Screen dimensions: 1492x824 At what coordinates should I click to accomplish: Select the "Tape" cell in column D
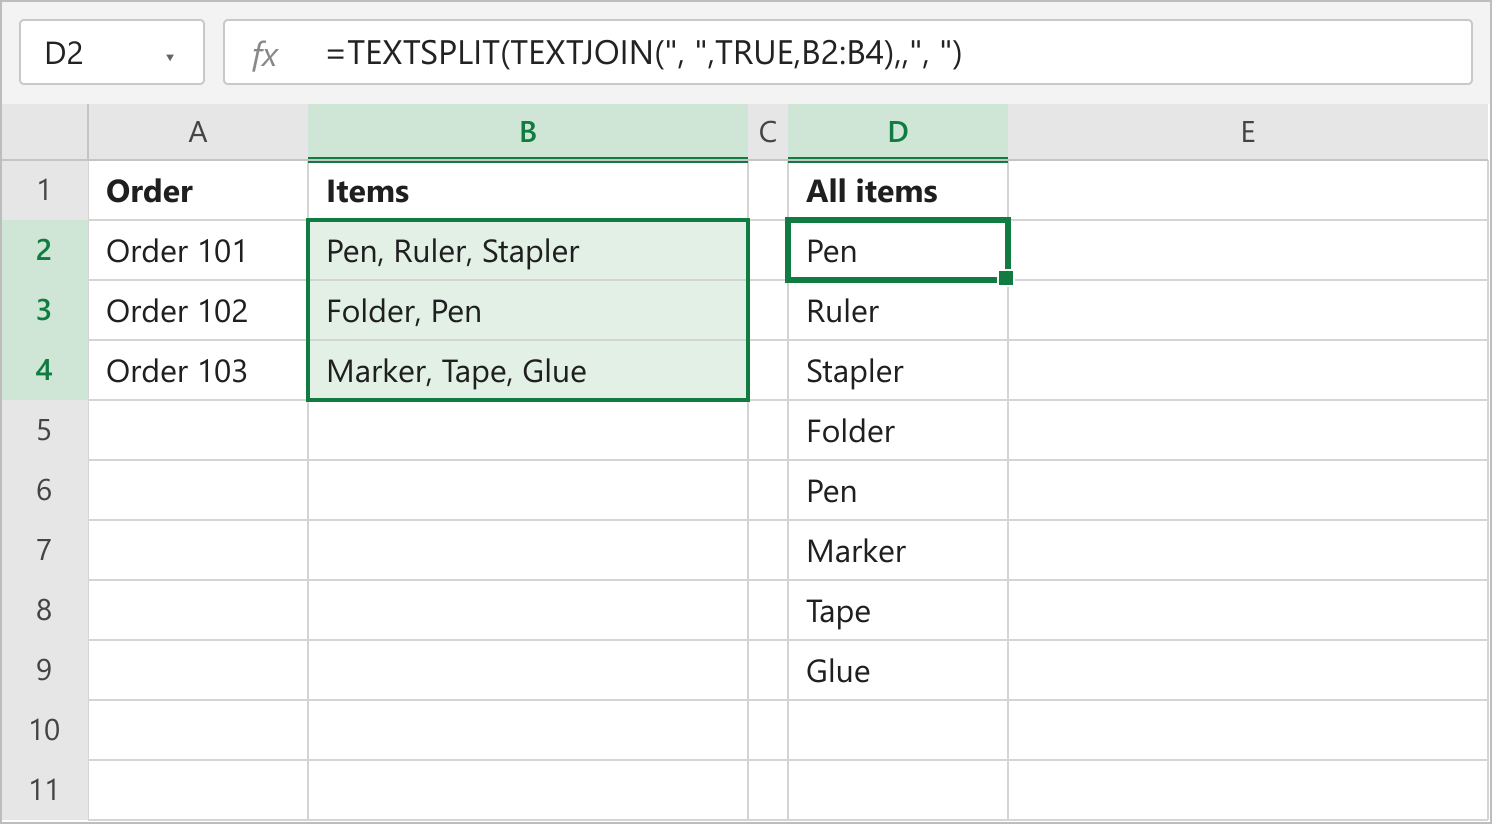tap(898, 610)
